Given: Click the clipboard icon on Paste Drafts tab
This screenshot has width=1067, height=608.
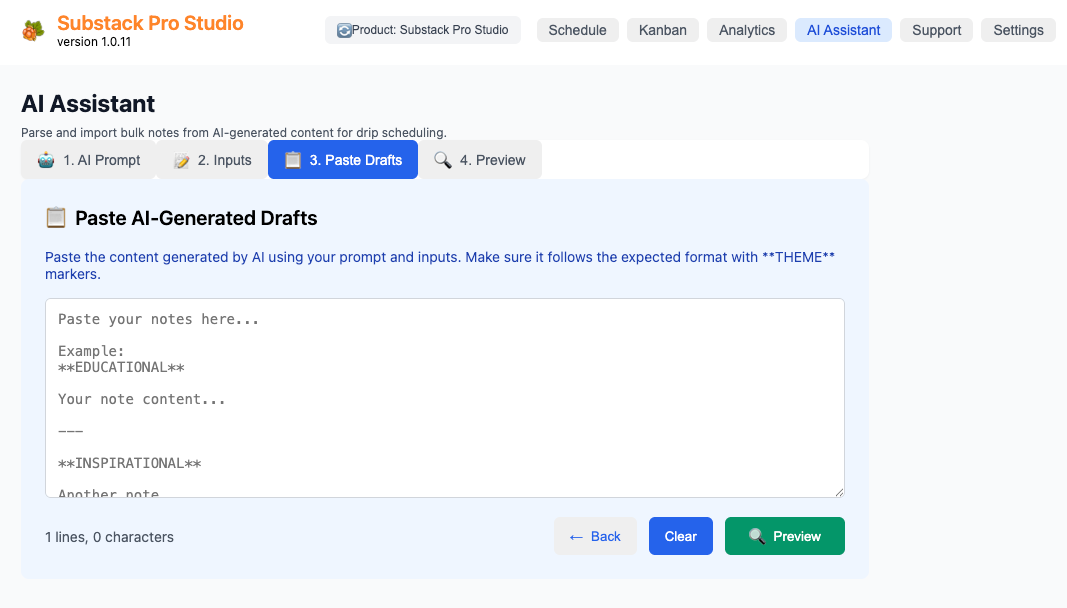Looking at the screenshot, I should tap(293, 160).
